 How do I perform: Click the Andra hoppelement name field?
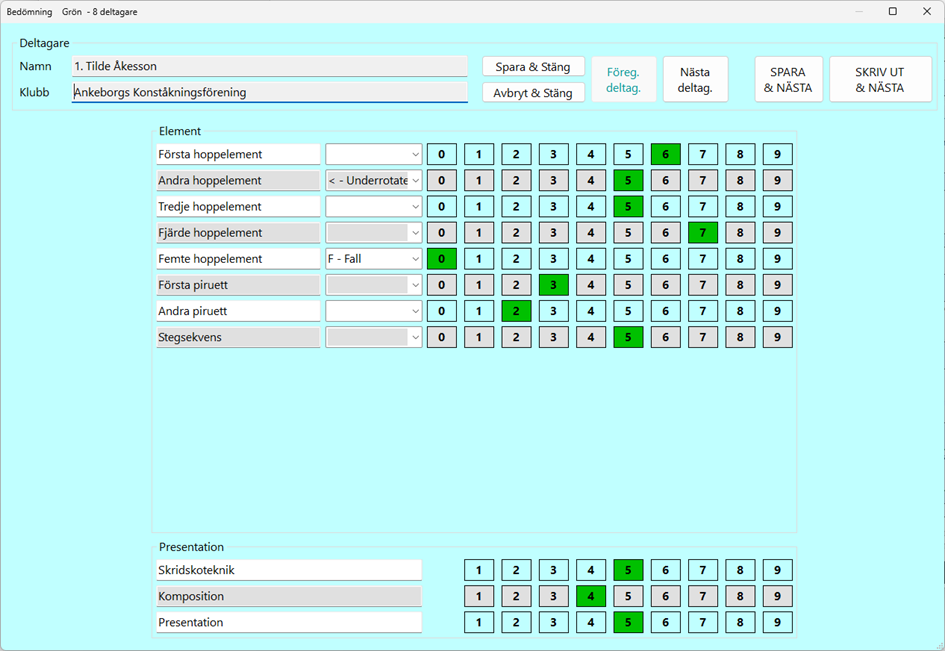click(x=238, y=180)
